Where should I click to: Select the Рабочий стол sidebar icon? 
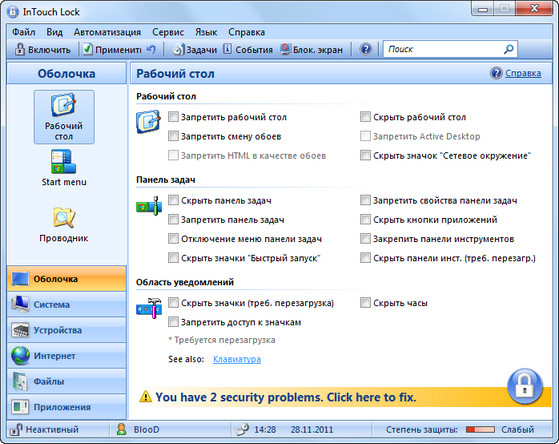64,117
